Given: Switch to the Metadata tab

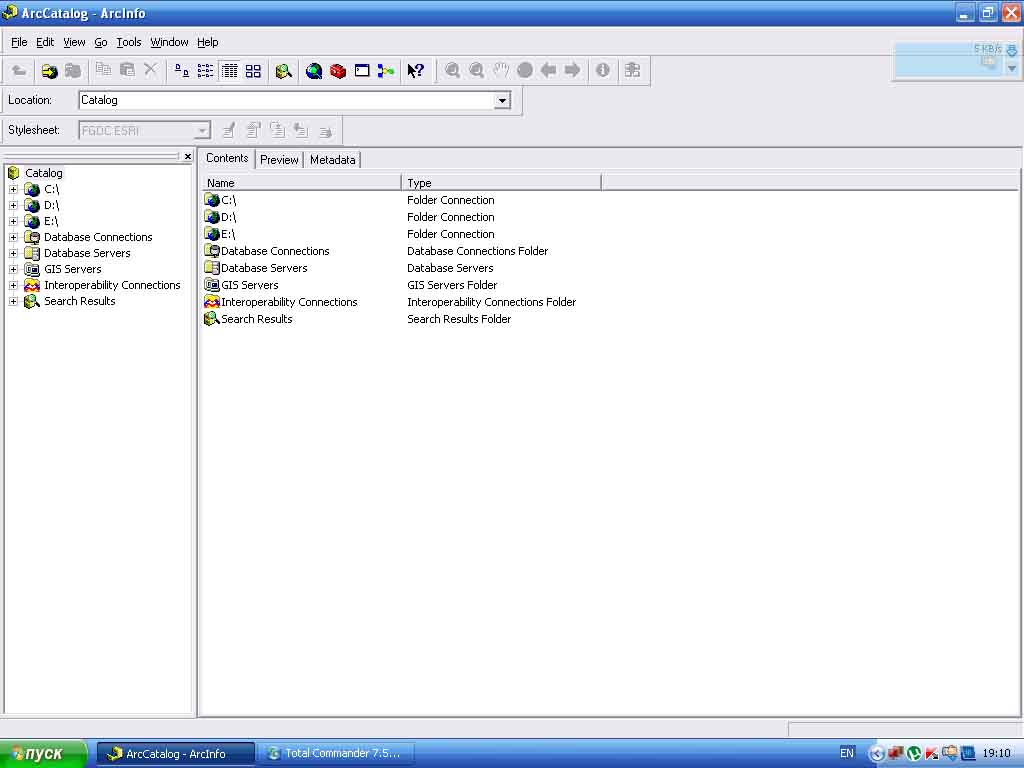Looking at the screenshot, I should tap(332, 160).
